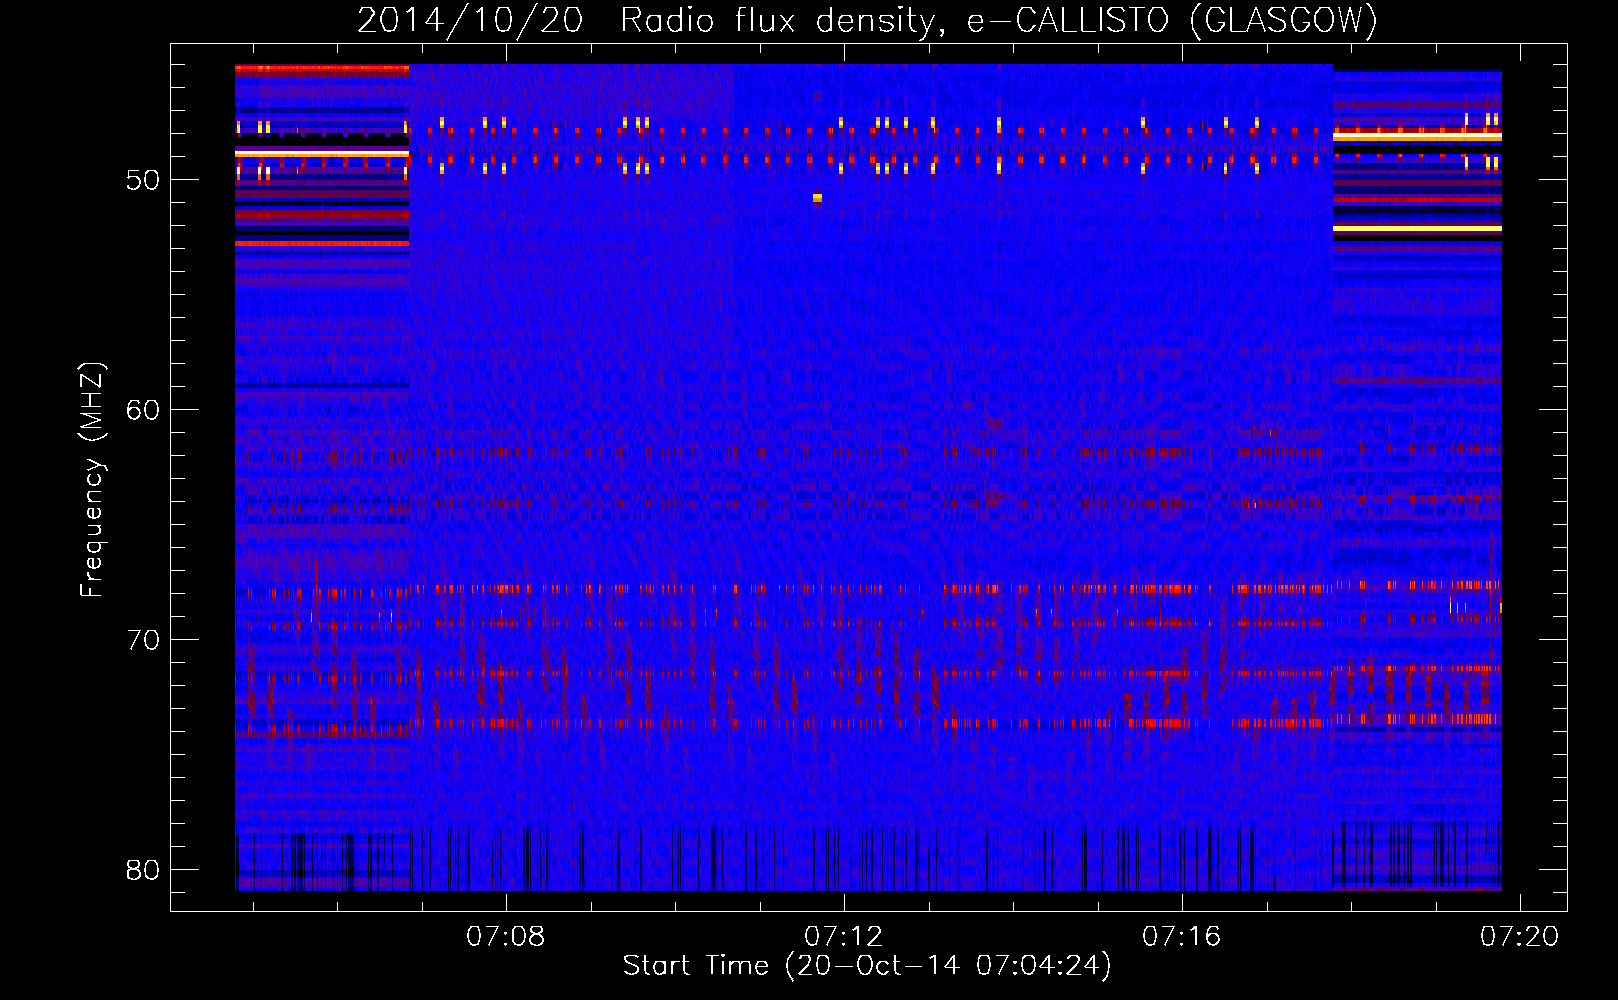This screenshot has height=1000, width=1618.
Task: Click the y-axis label "Frequency (MHZ)"
Action: [x=92, y=480]
